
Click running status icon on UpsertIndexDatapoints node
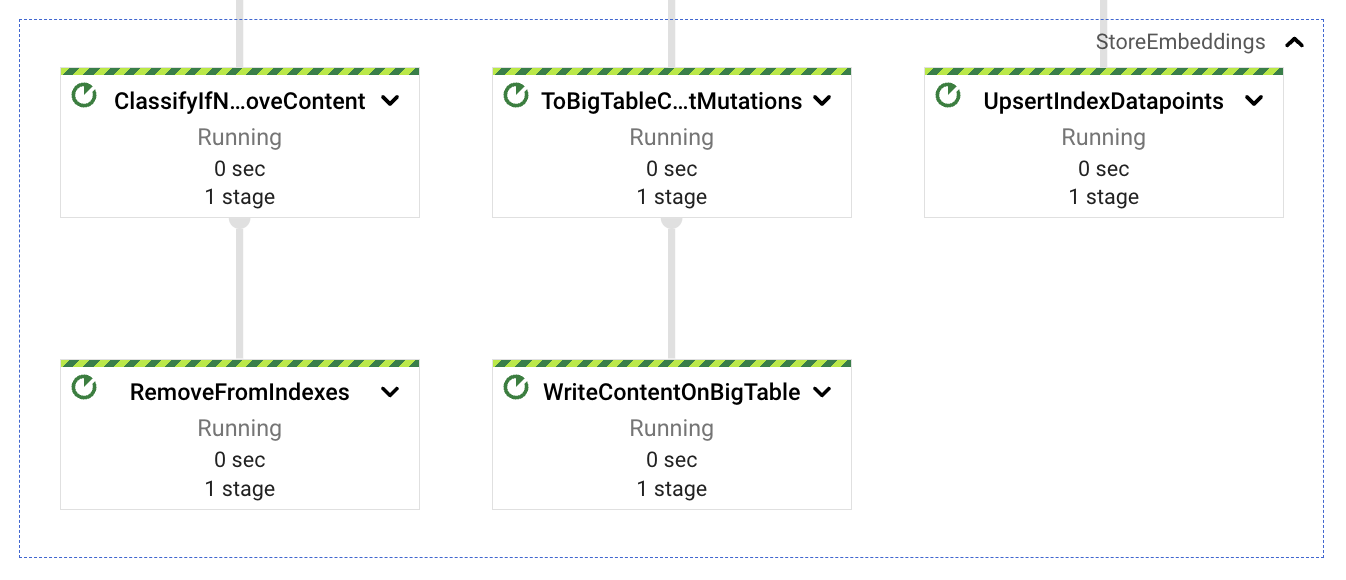click(x=948, y=97)
